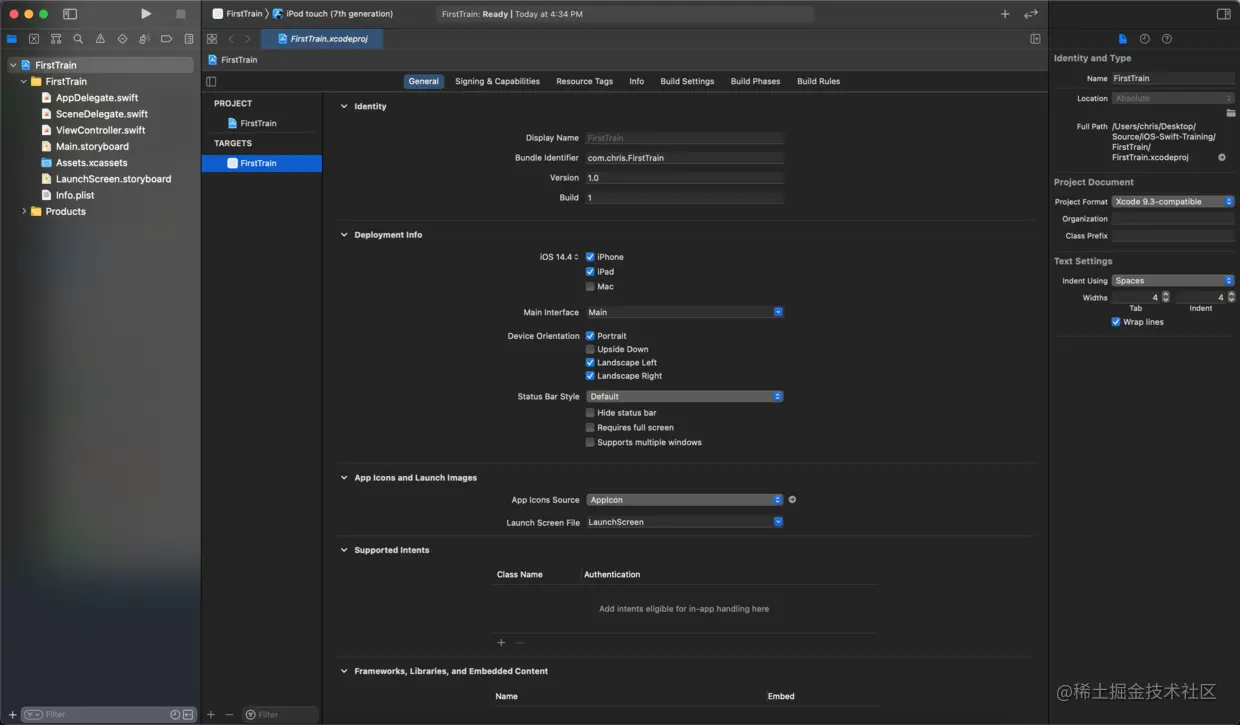The width and height of the screenshot is (1240, 725).
Task: Open the Debug navigator
Action: pos(144,39)
